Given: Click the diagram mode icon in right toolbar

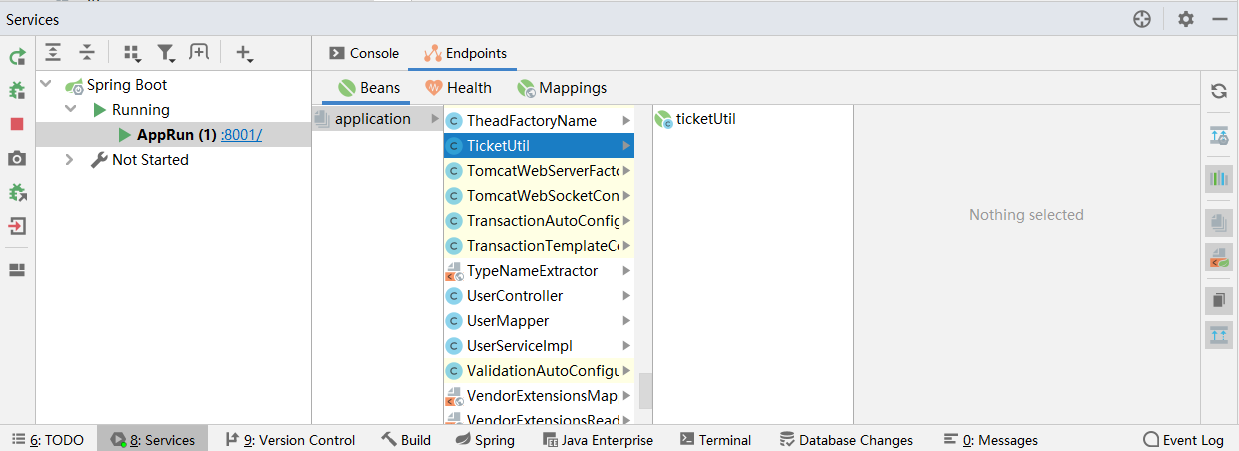Looking at the screenshot, I should [x=1219, y=135].
